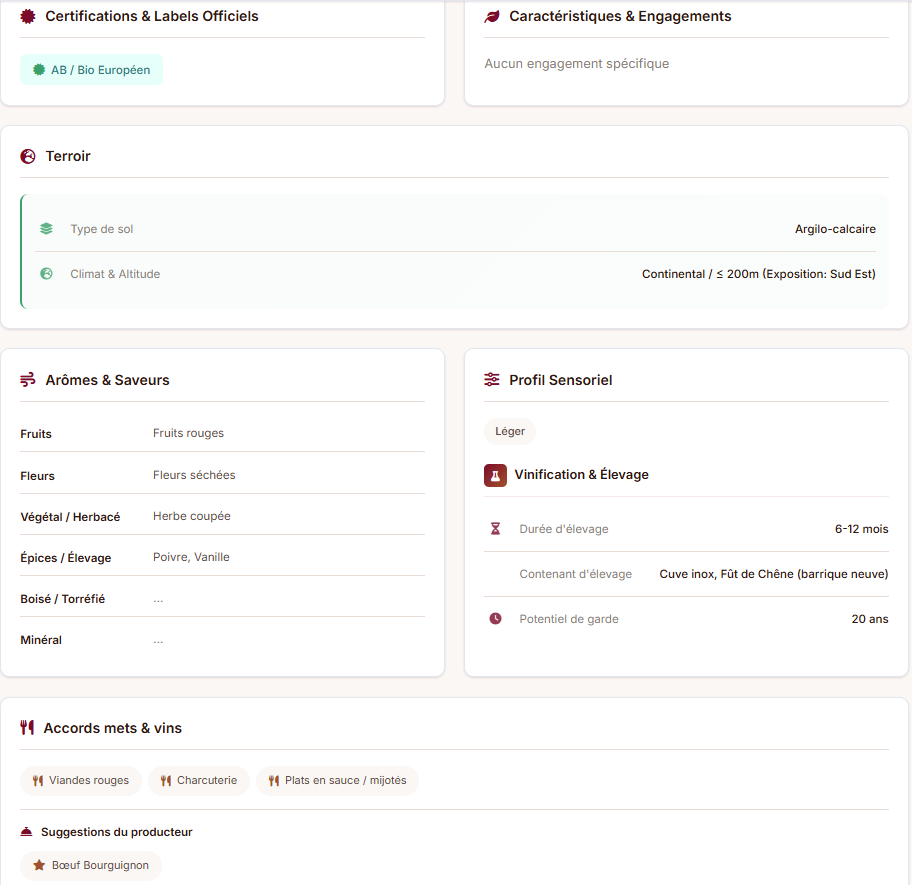Click the Viandes rouges pairing tag
The height and width of the screenshot is (885, 912).
(x=81, y=780)
